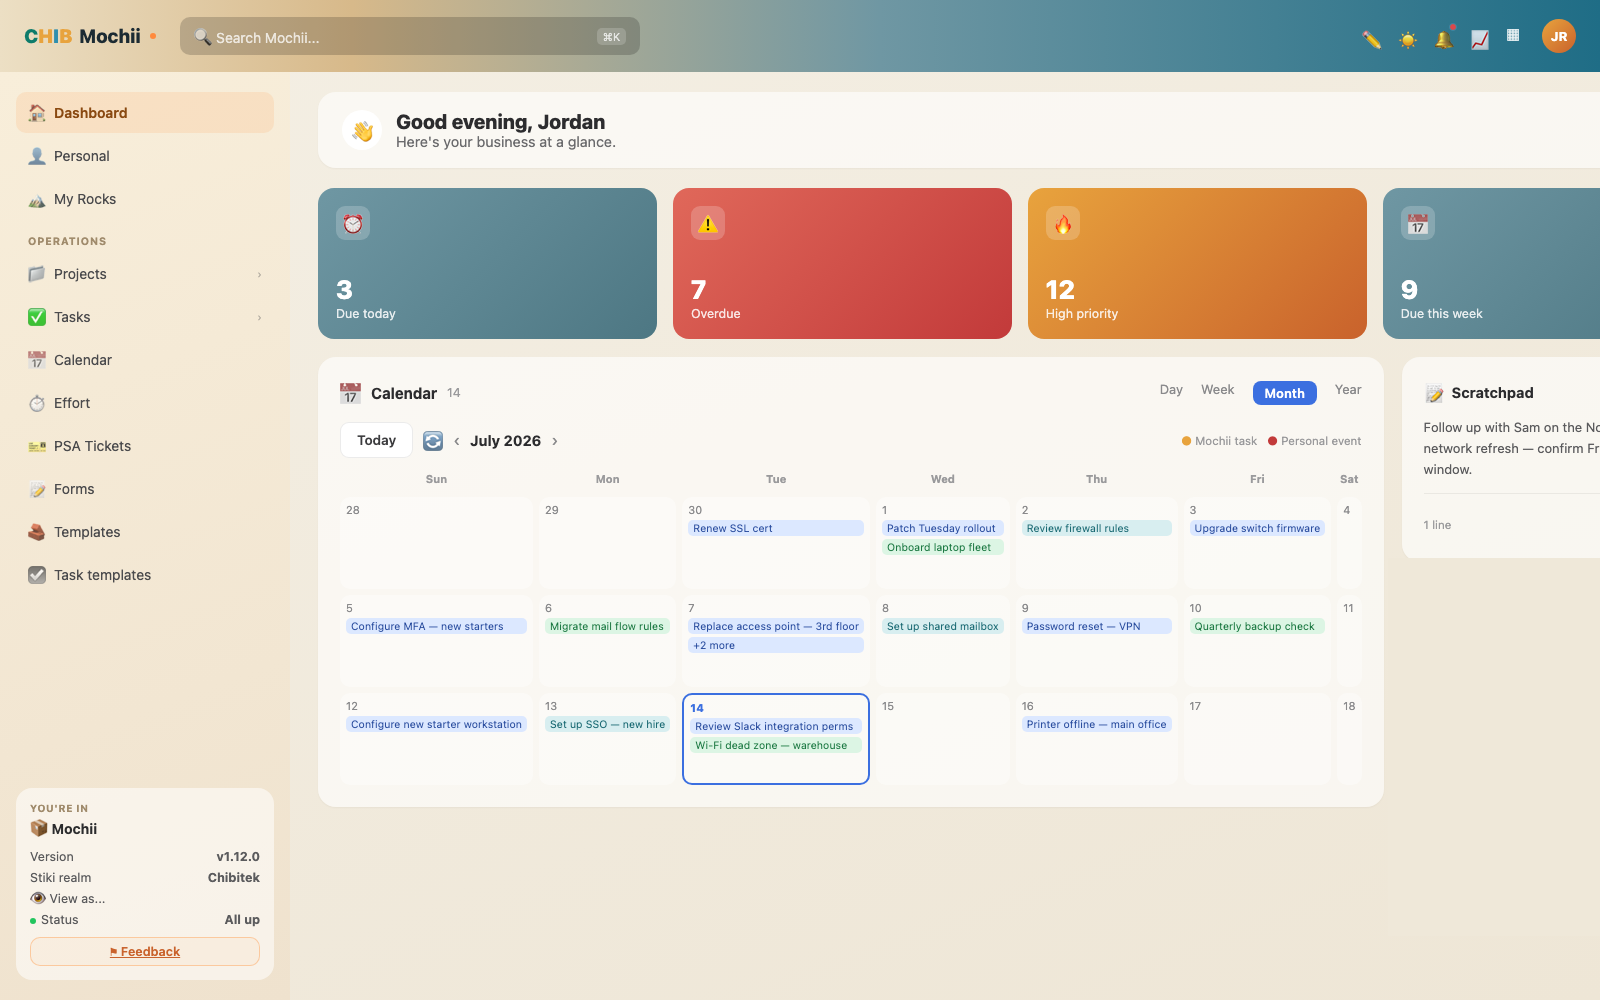The image size is (1600, 1000).
Task: Go to previous month chevron before July 2026
Action: pyautogui.click(x=457, y=441)
